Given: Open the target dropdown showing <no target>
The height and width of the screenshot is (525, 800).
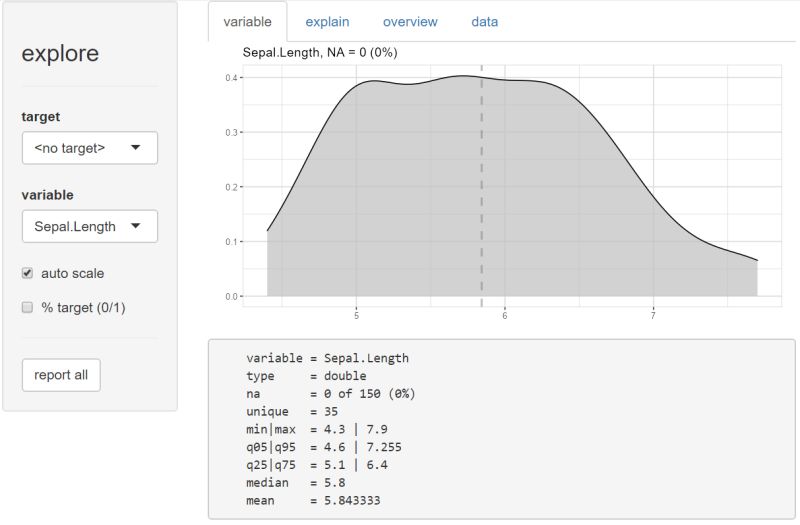Looking at the screenshot, I should 90,148.
